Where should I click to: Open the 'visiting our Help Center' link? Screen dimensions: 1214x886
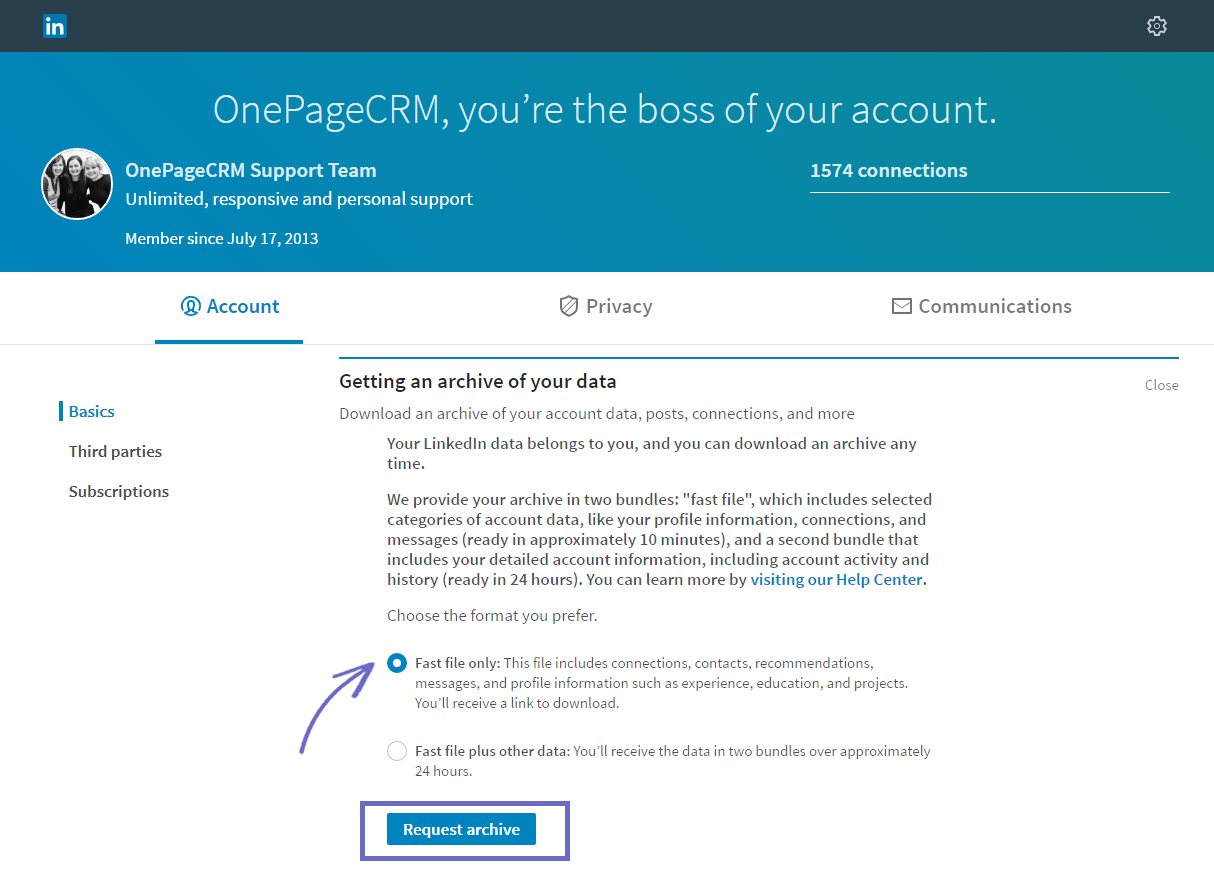[x=837, y=579]
